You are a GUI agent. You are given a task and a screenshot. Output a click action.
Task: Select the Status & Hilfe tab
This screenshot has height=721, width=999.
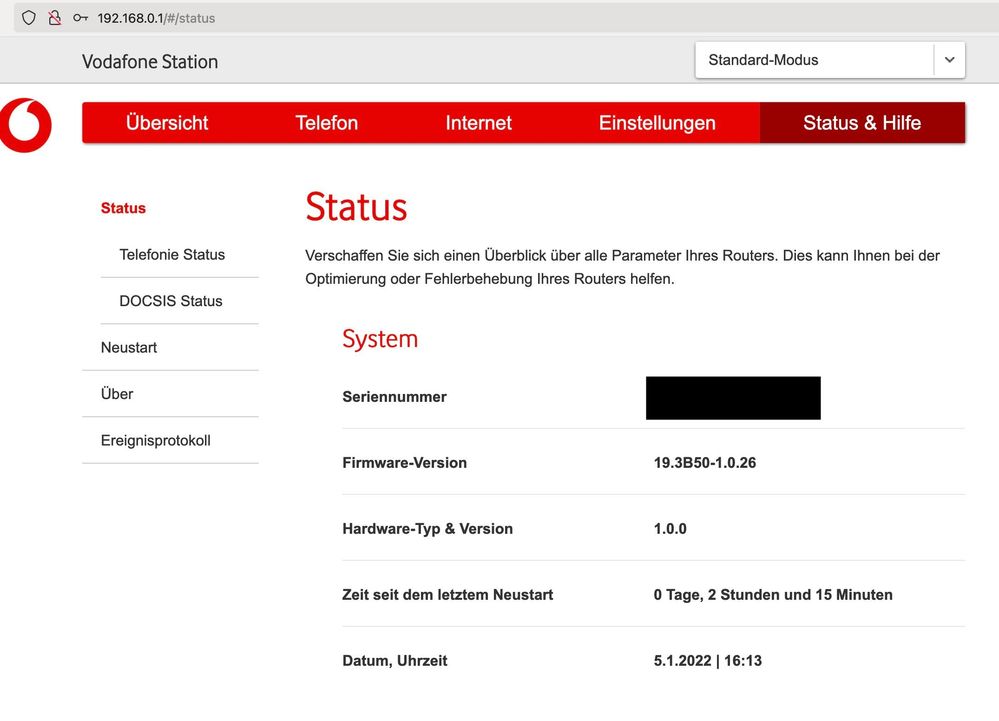click(x=862, y=122)
